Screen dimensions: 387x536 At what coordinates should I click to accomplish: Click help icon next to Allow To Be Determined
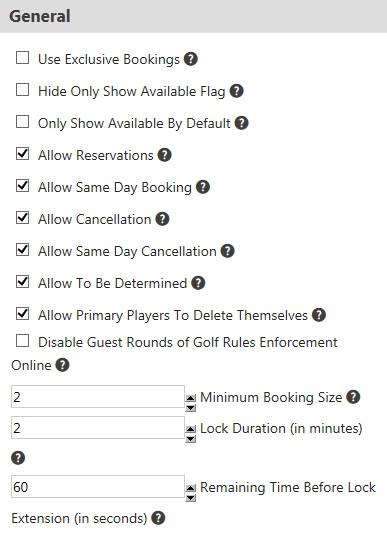tap(198, 283)
